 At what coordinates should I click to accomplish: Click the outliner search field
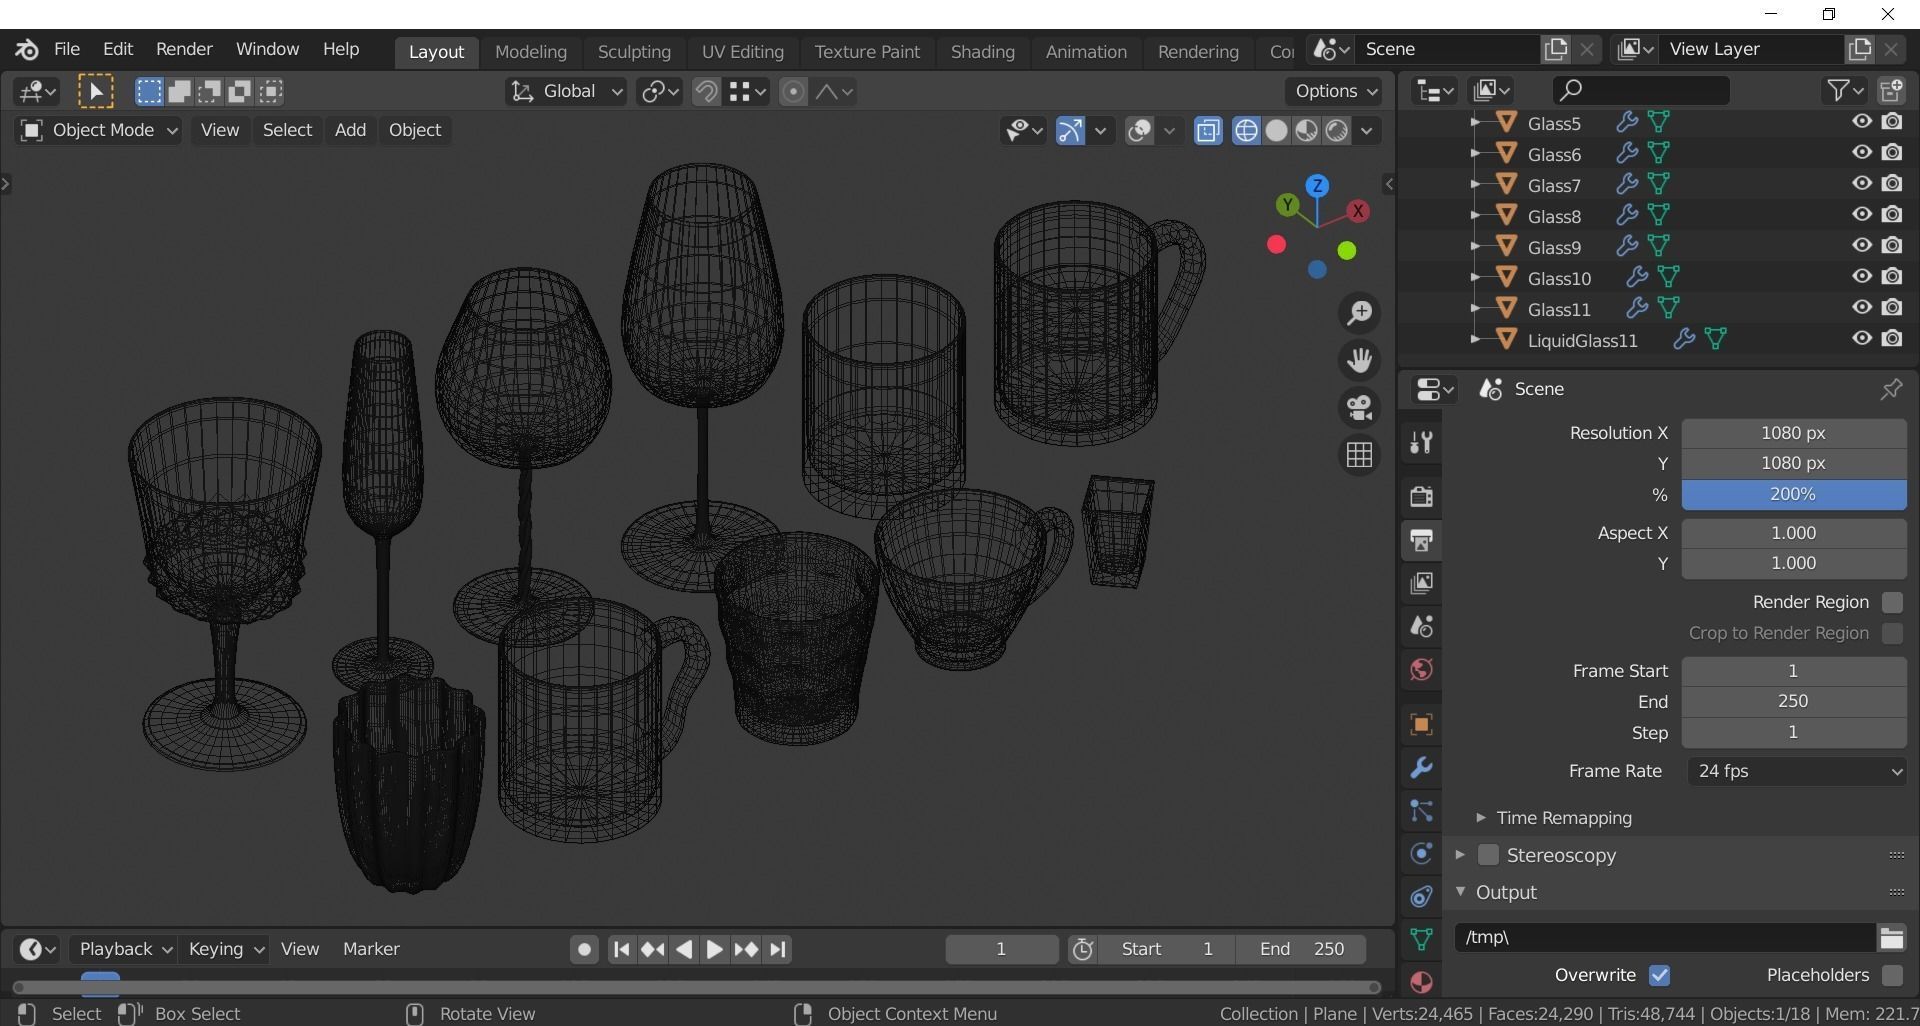(1640, 90)
